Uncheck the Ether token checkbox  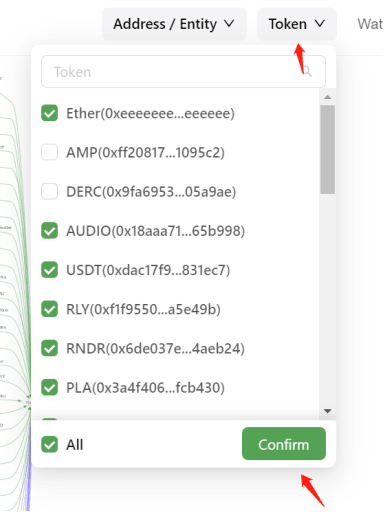point(50,113)
